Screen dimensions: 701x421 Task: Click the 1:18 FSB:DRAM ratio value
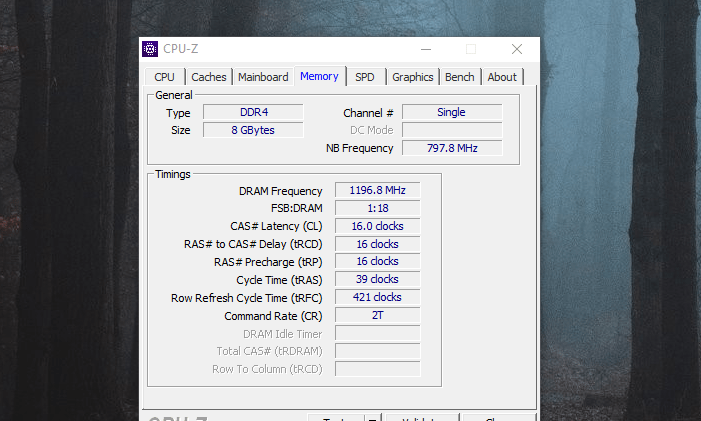coord(378,208)
